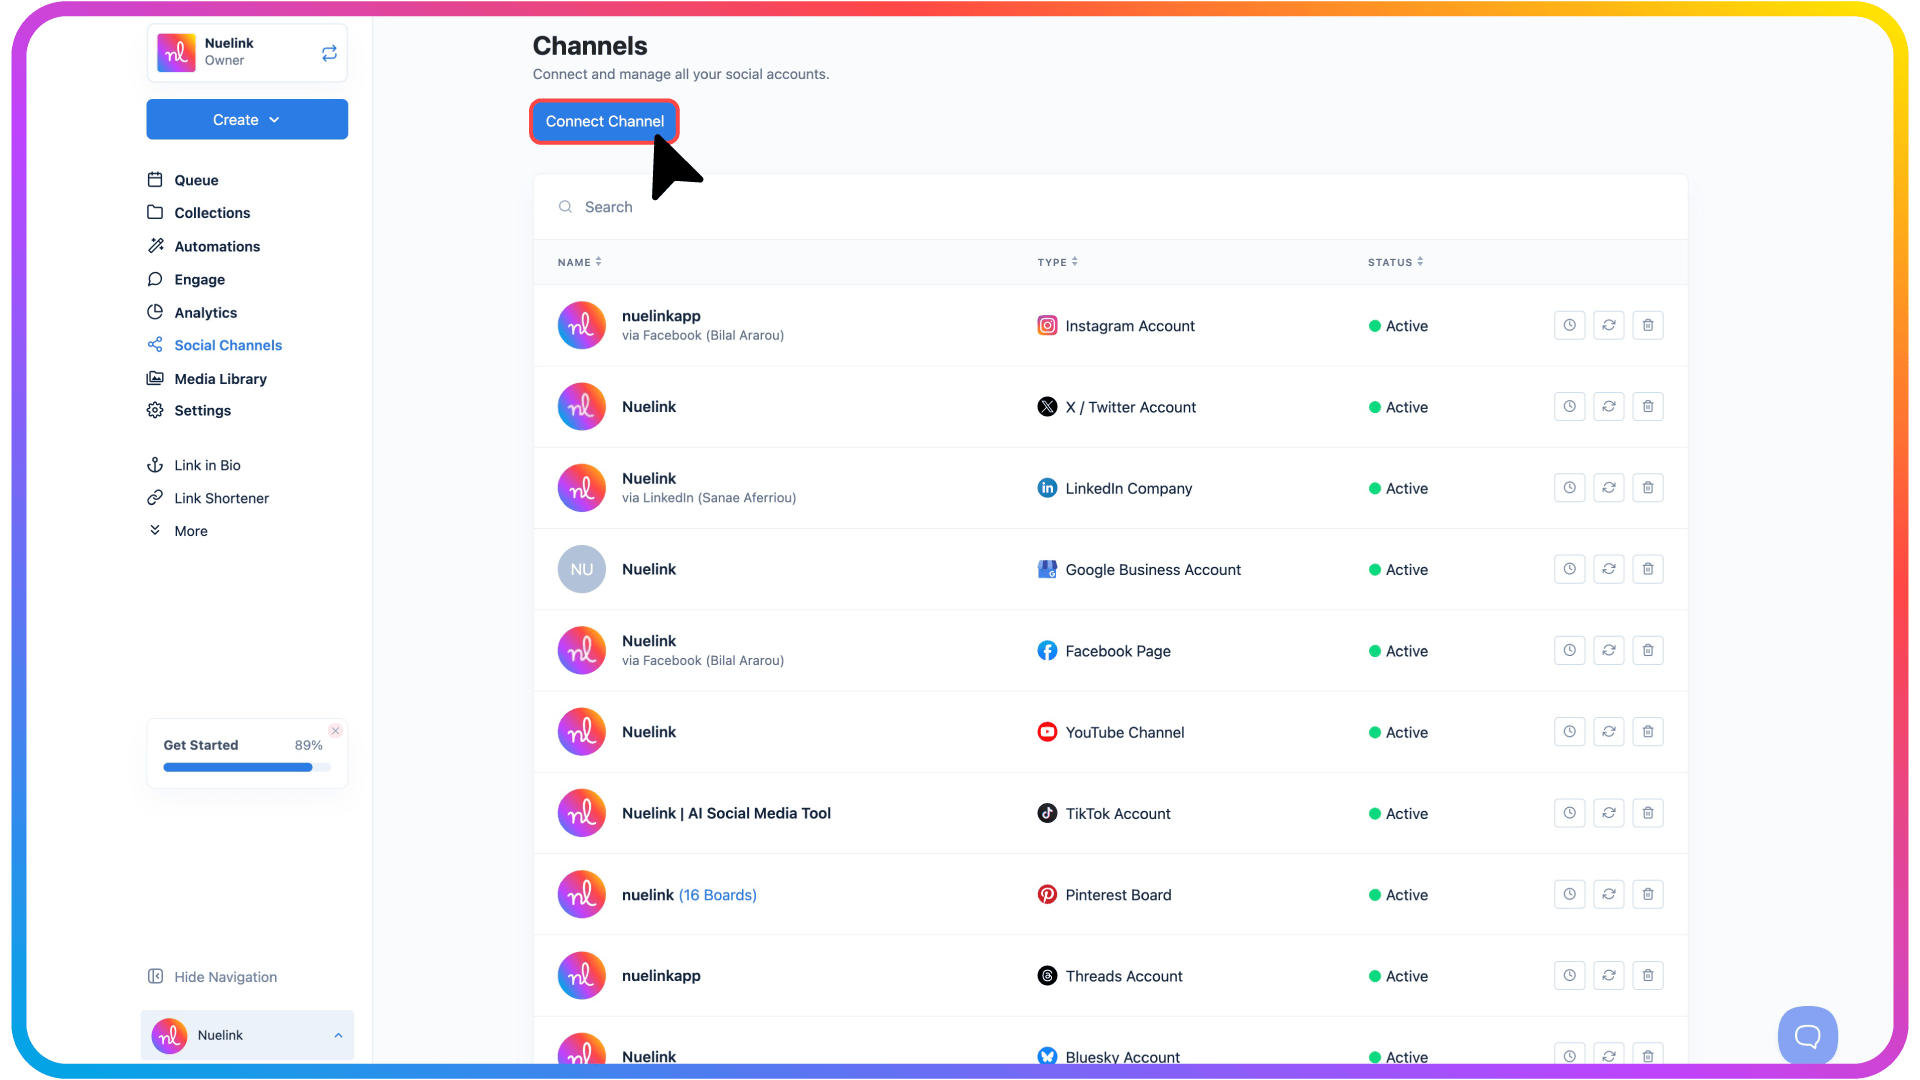Viewport: 1920px width, 1080px height.
Task: Open Analytics in the sidebar
Action: (205, 313)
